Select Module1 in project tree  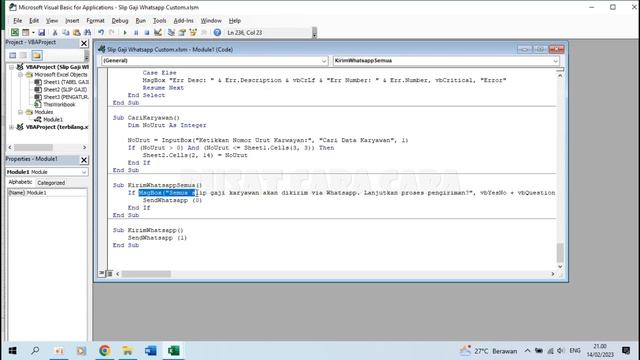click(49, 120)
